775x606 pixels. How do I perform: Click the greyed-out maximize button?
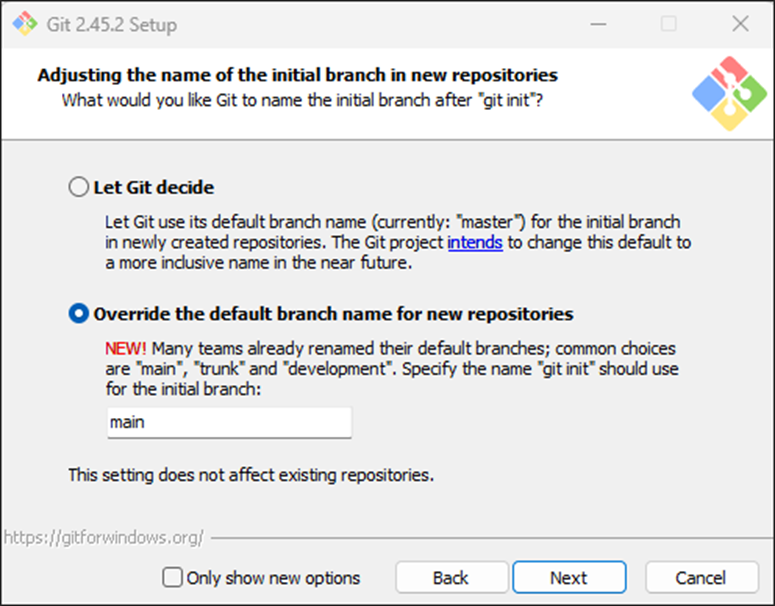pos(668,24)
